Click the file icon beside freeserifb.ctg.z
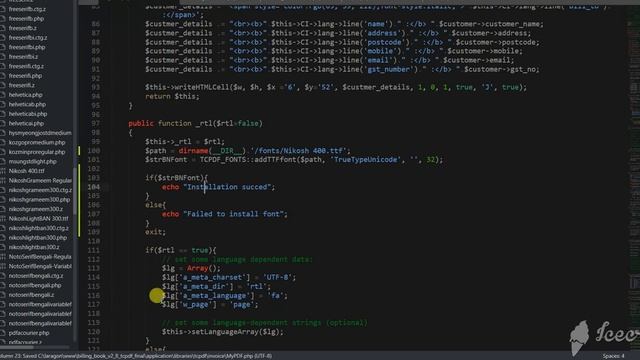 [3, 9]
